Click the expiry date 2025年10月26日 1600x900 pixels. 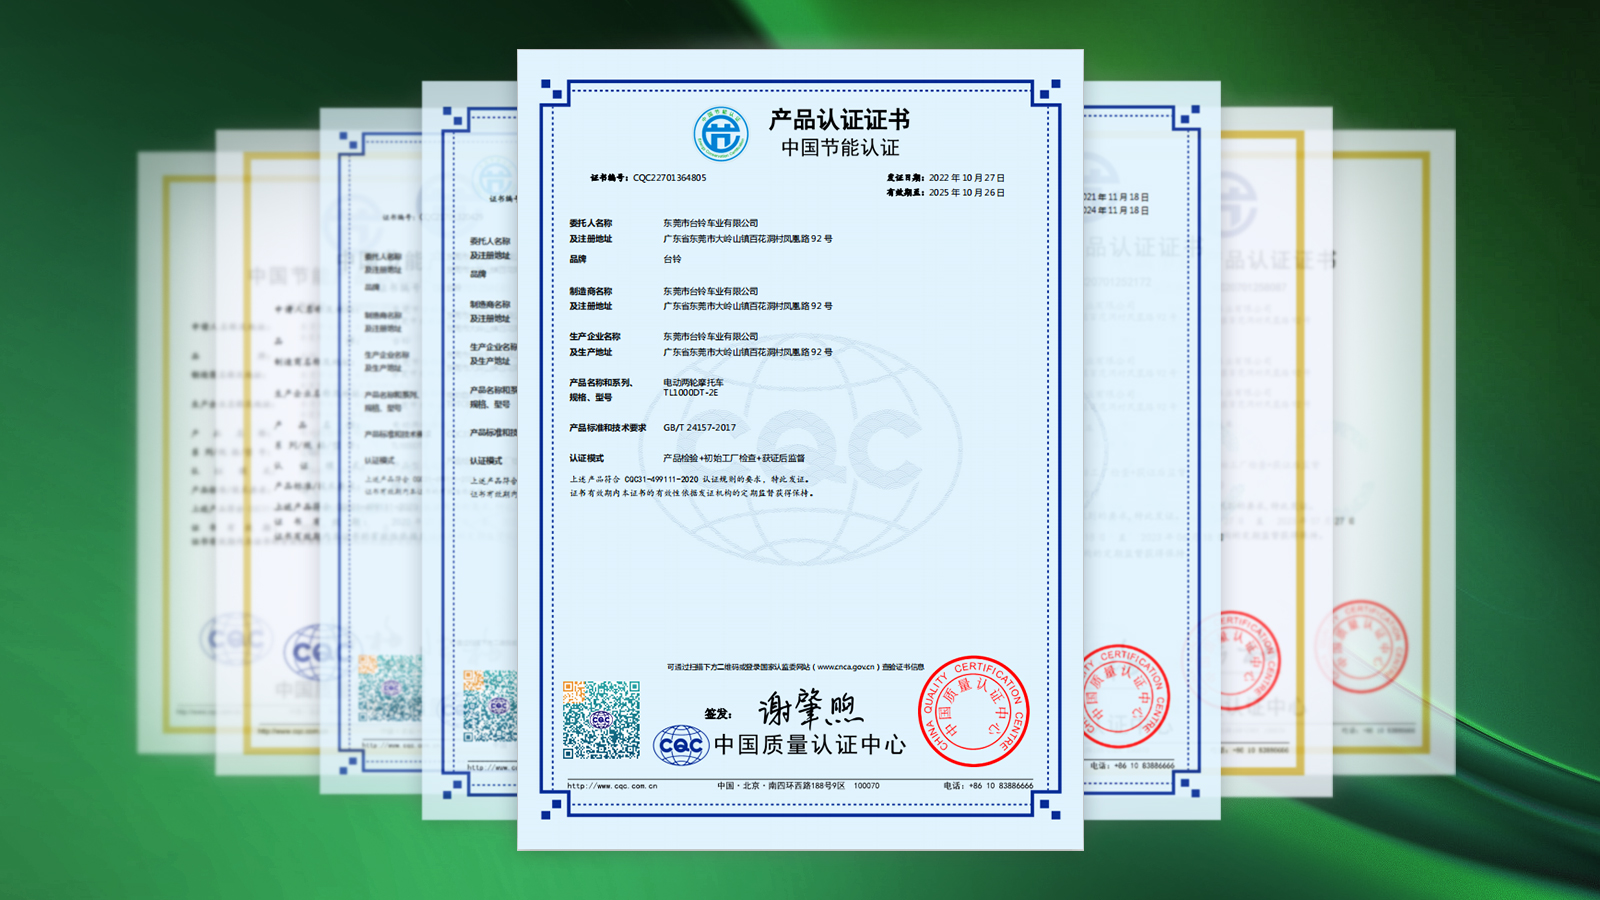[x=967, y=193]
